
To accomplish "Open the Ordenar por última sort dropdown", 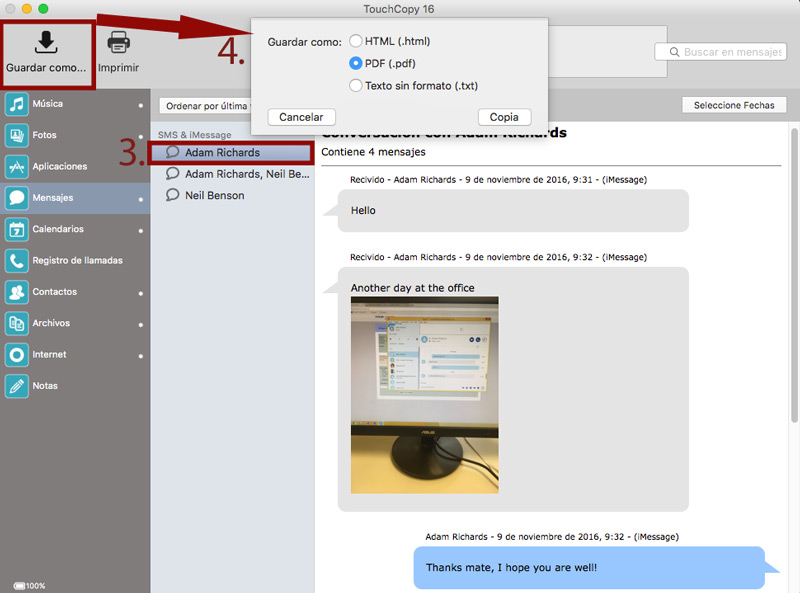I will [205, 106].
